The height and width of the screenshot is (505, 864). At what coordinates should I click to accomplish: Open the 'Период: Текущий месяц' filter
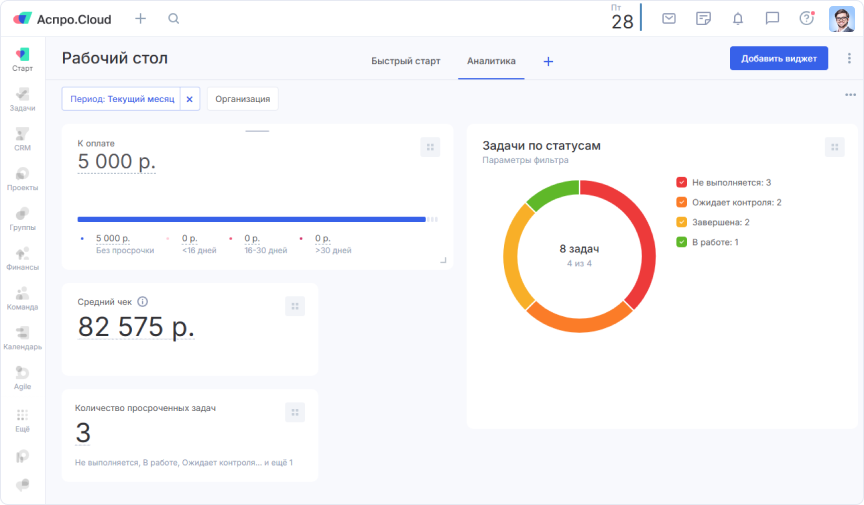tap(122, 99)
